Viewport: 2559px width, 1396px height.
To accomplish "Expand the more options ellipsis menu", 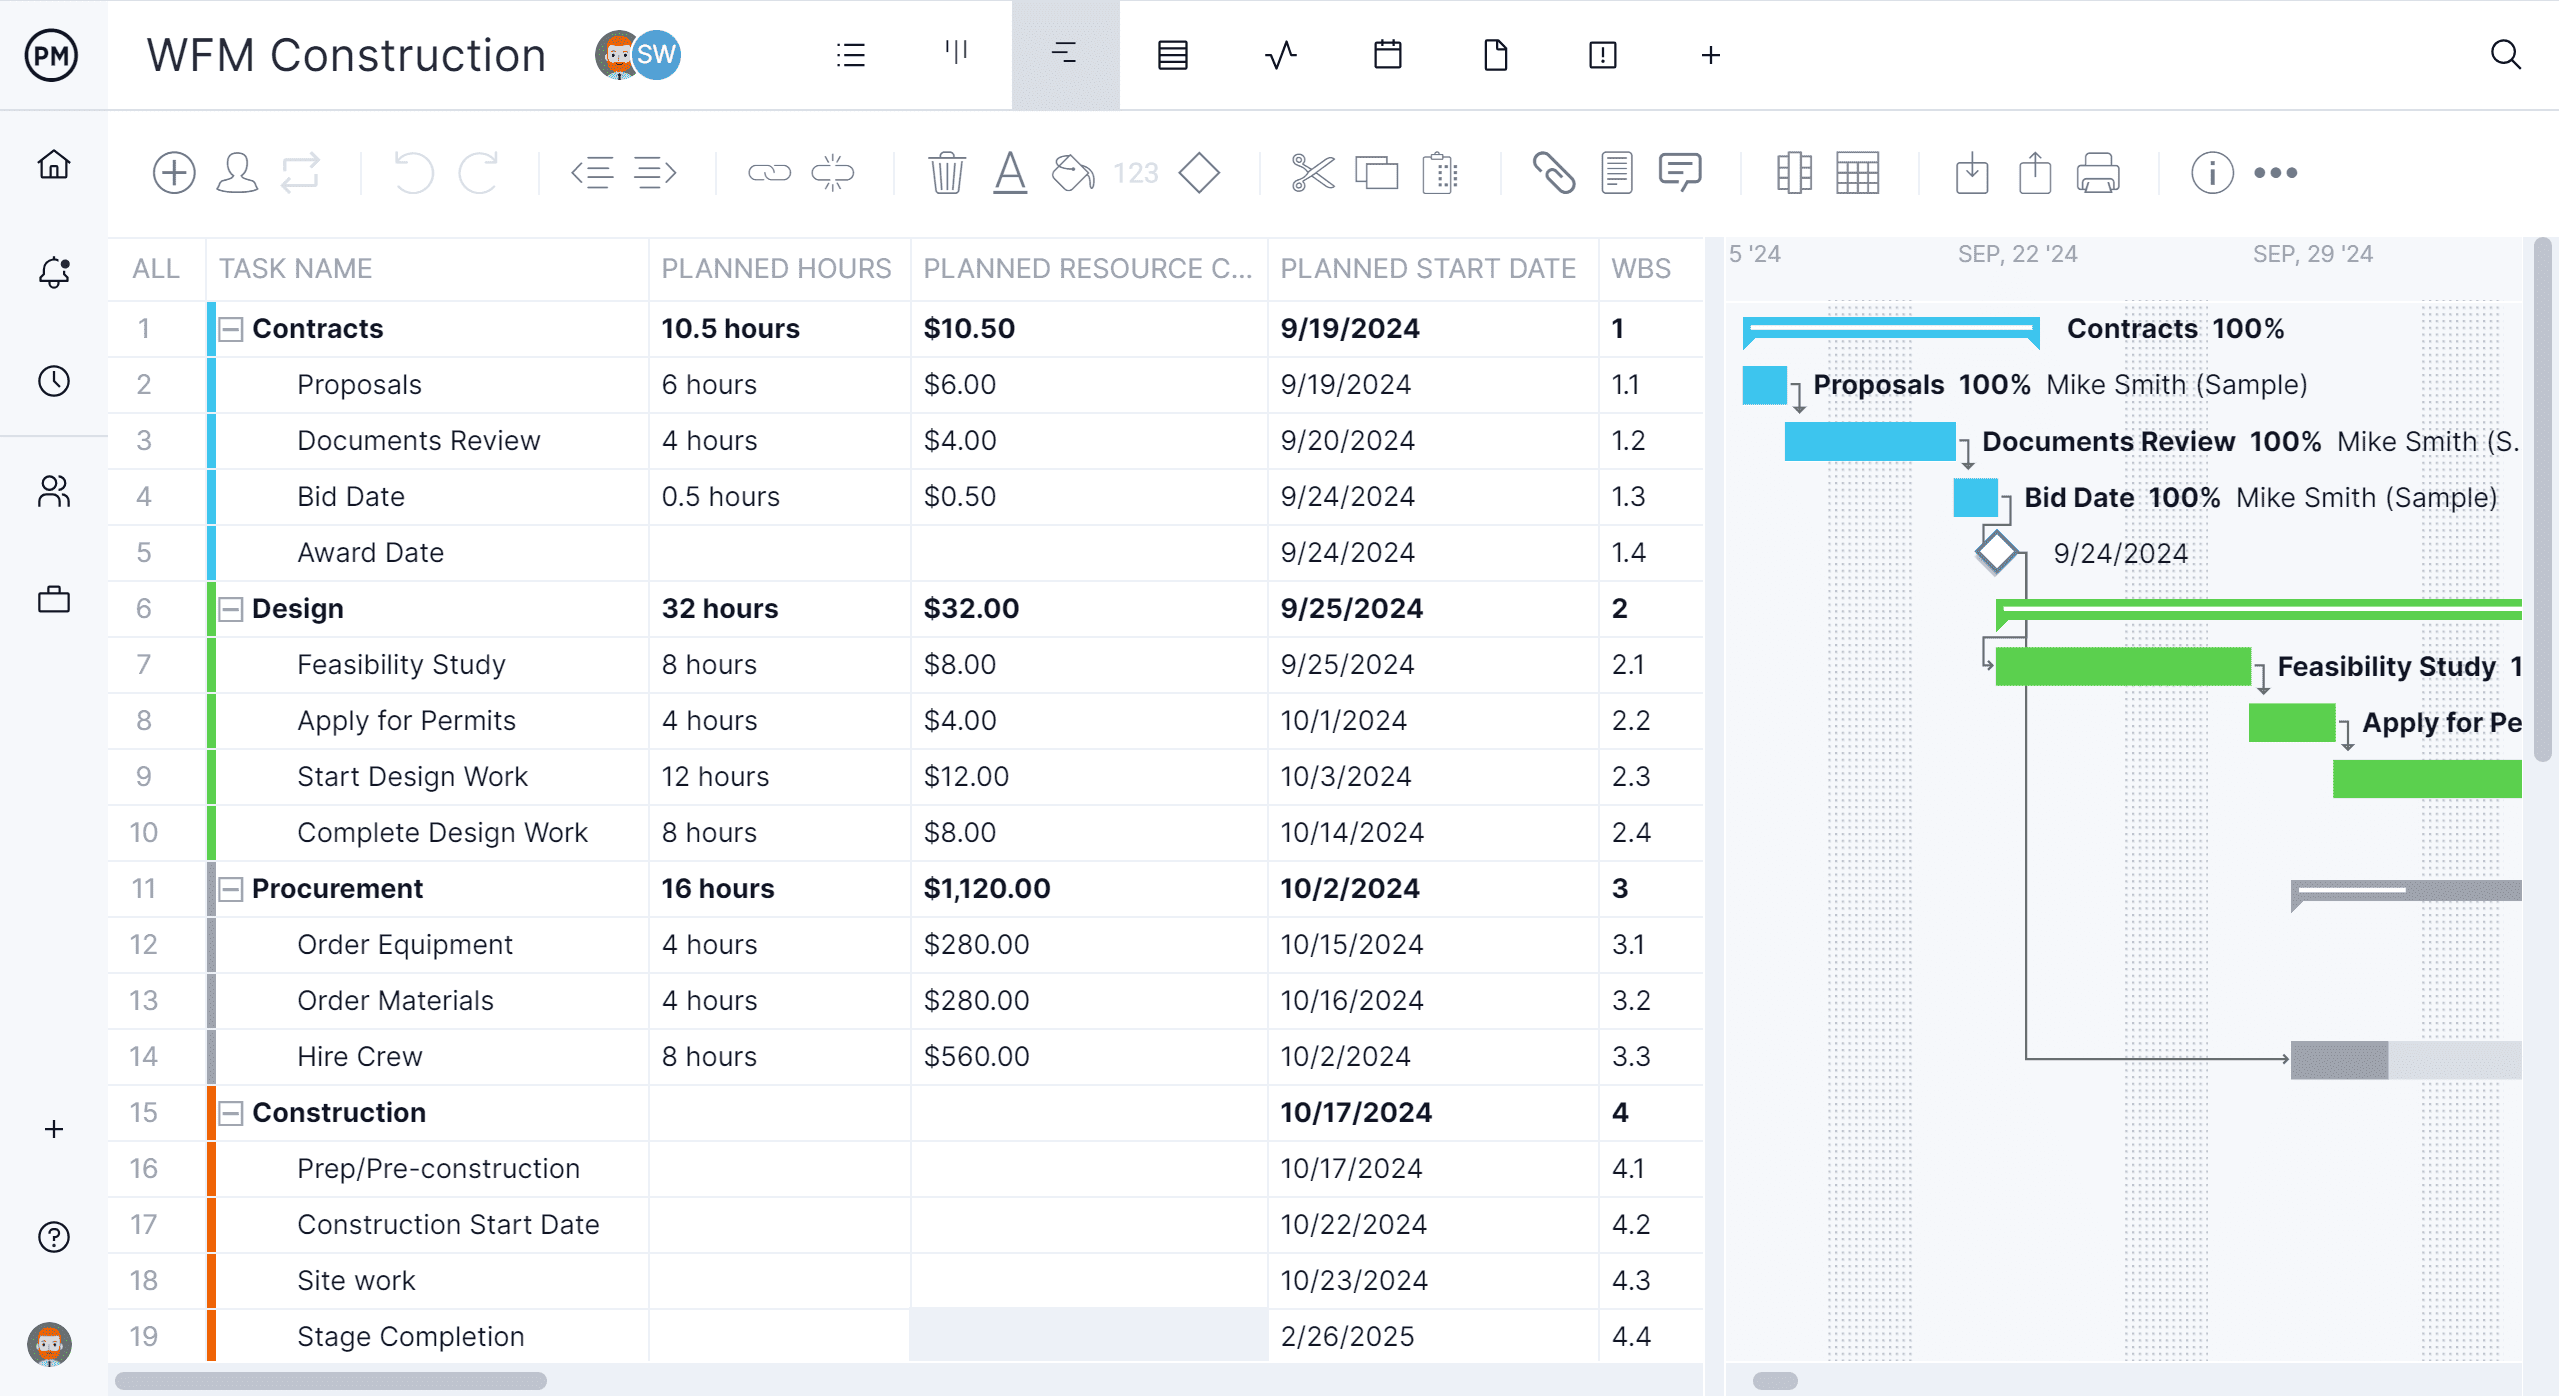I will 2277,172.
